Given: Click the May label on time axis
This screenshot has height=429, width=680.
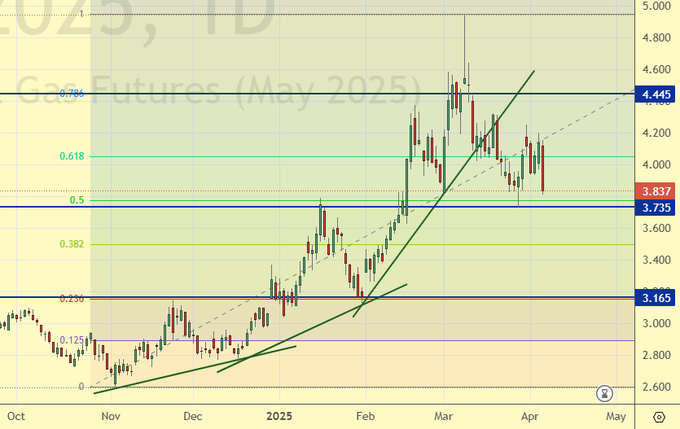Looking at the screenshot, I should tap(616, 415).
